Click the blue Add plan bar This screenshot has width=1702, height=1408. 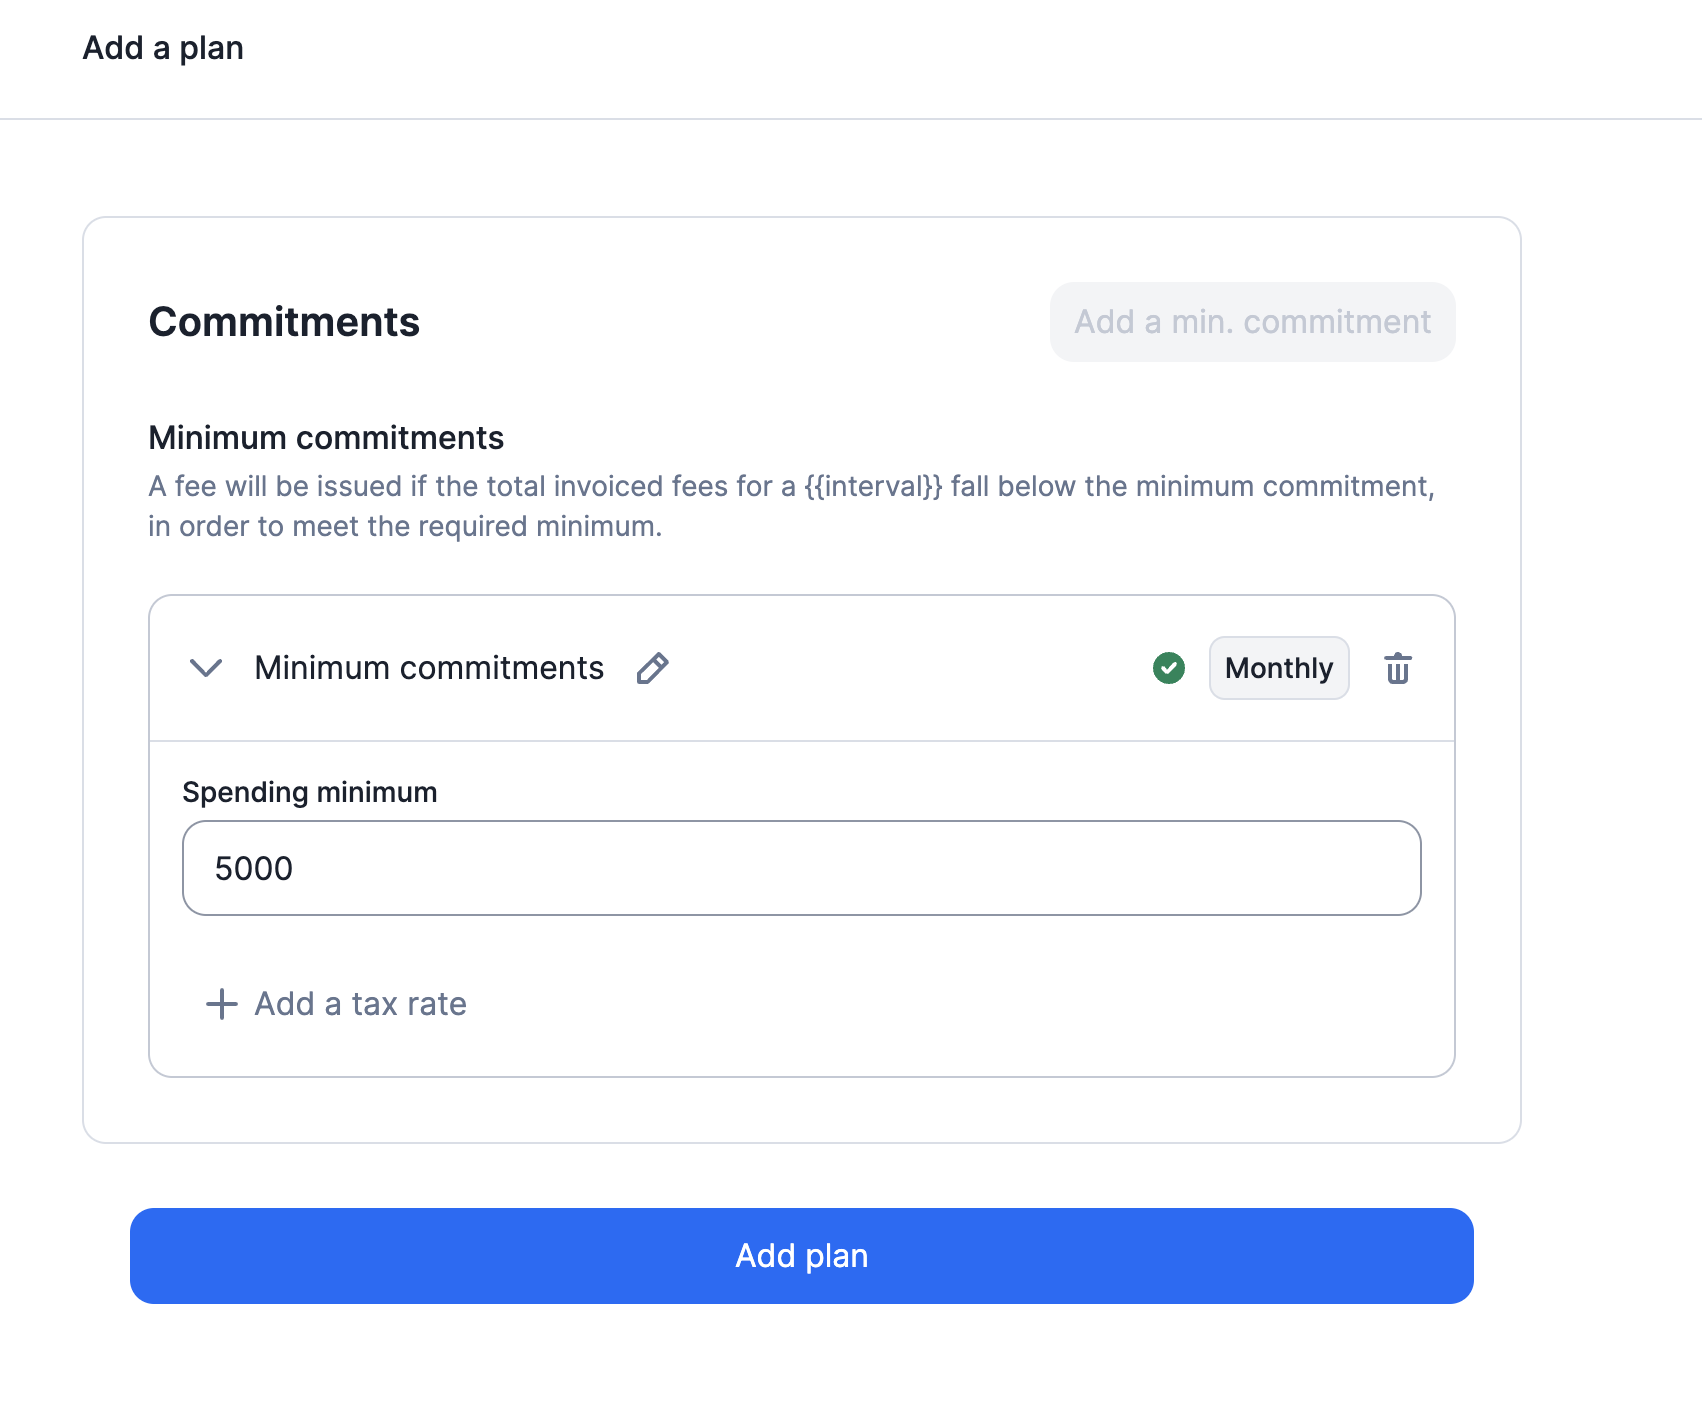(x=801, y=1256)
